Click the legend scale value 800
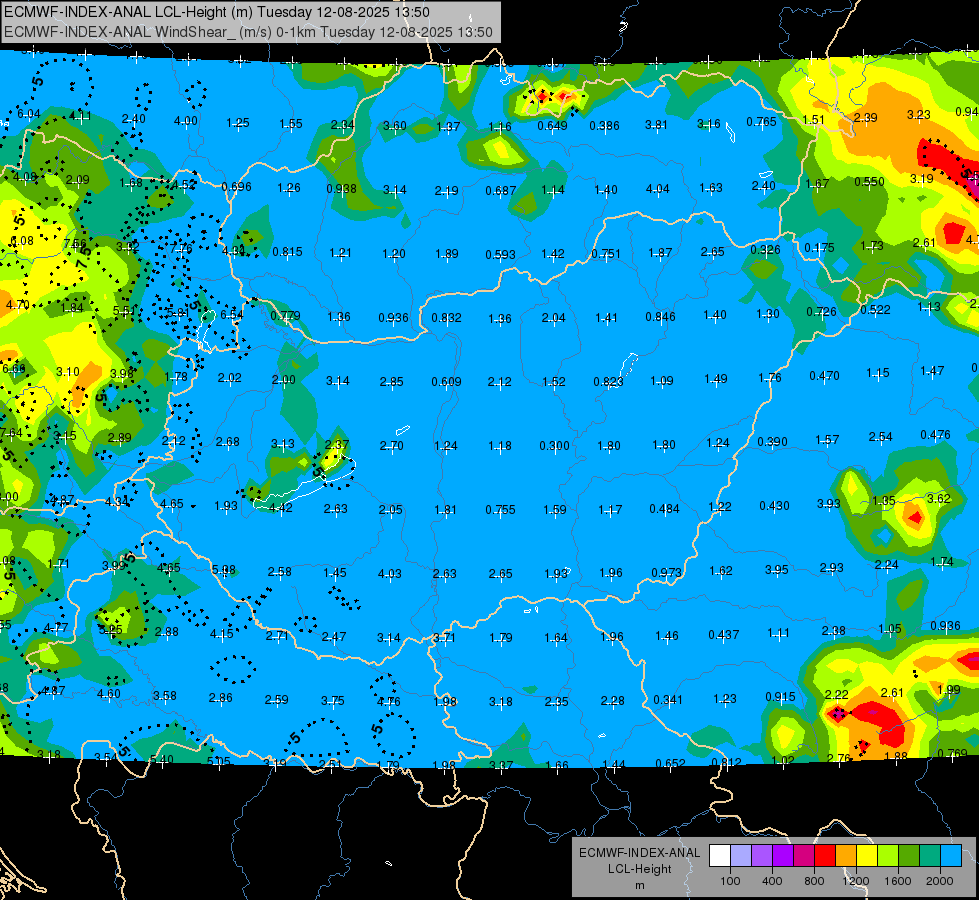This screenshot has height=900, width=979. pos(814,881)
